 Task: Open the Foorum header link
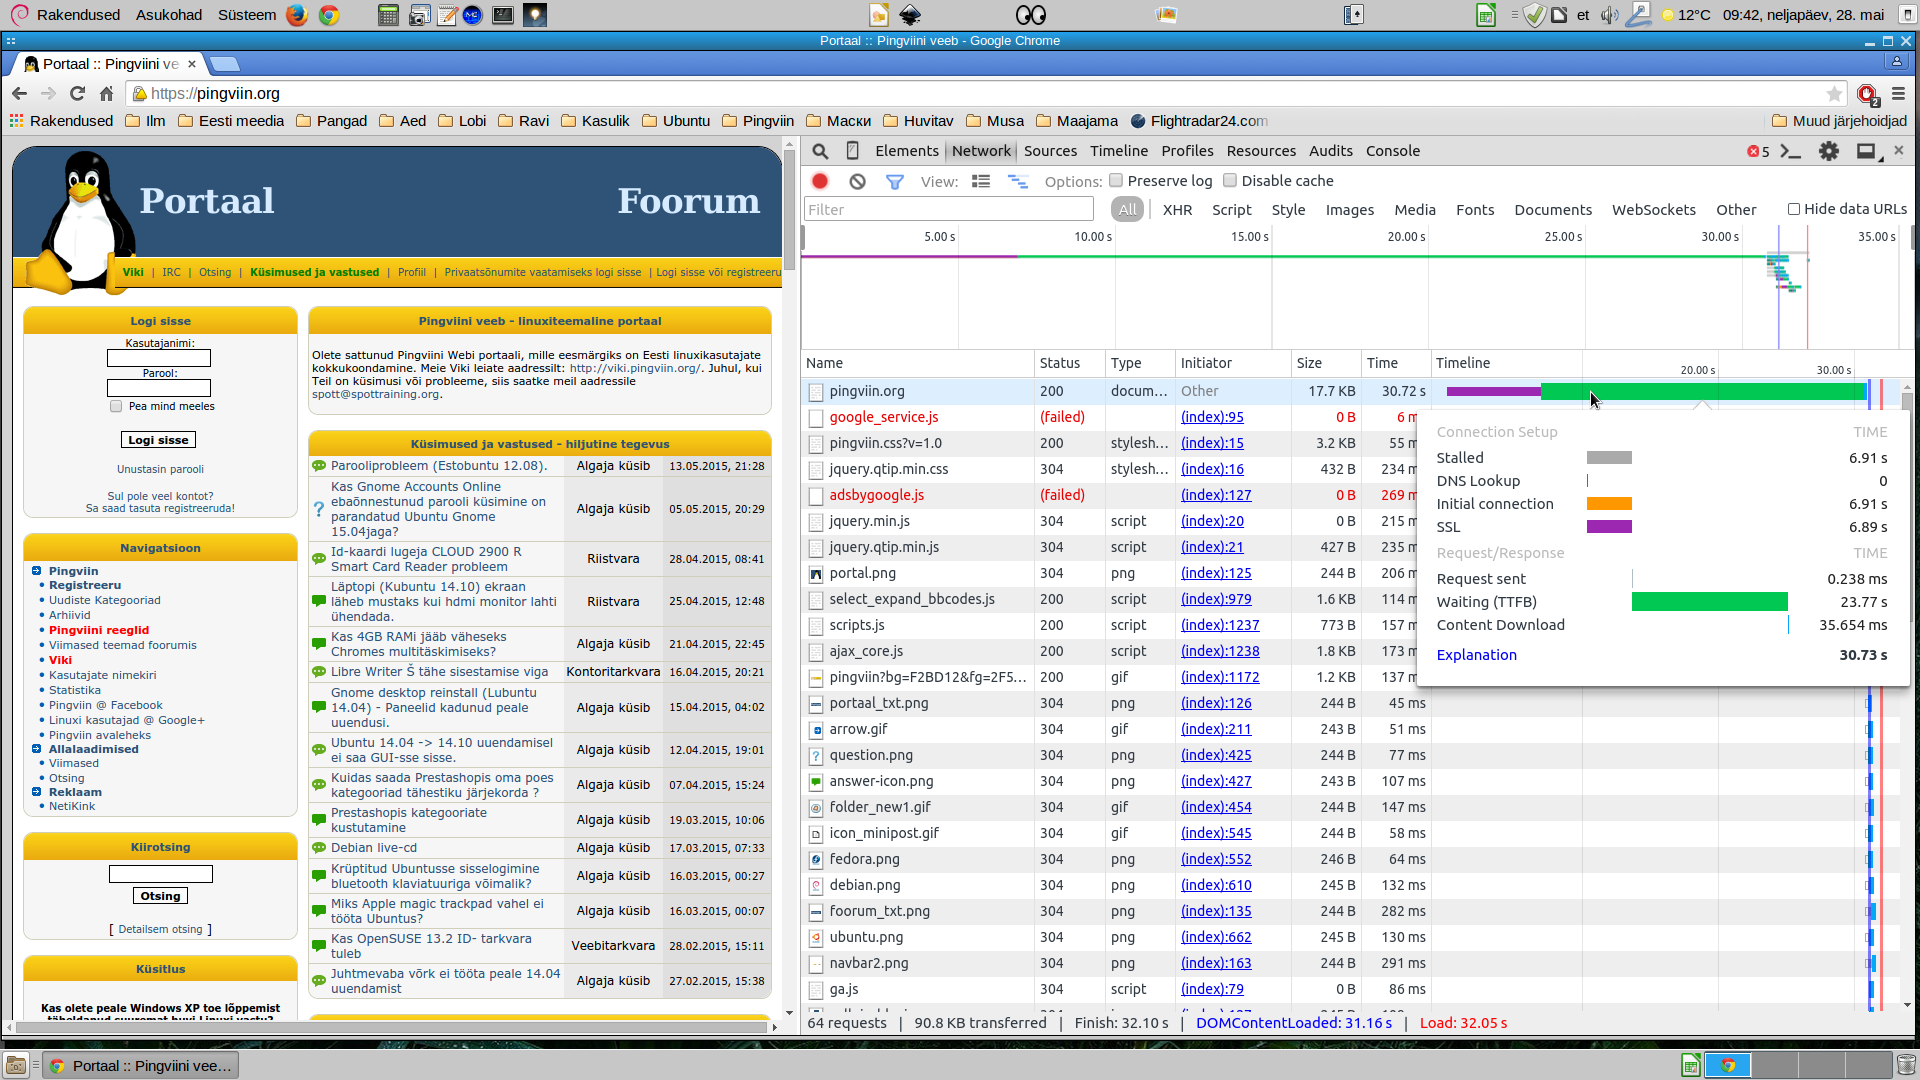[x=688, y=201]
